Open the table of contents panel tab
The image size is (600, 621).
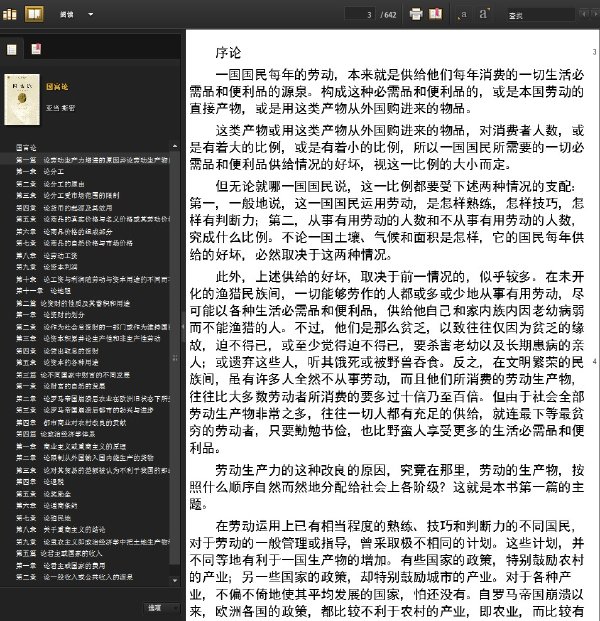(x=11, y=50)
